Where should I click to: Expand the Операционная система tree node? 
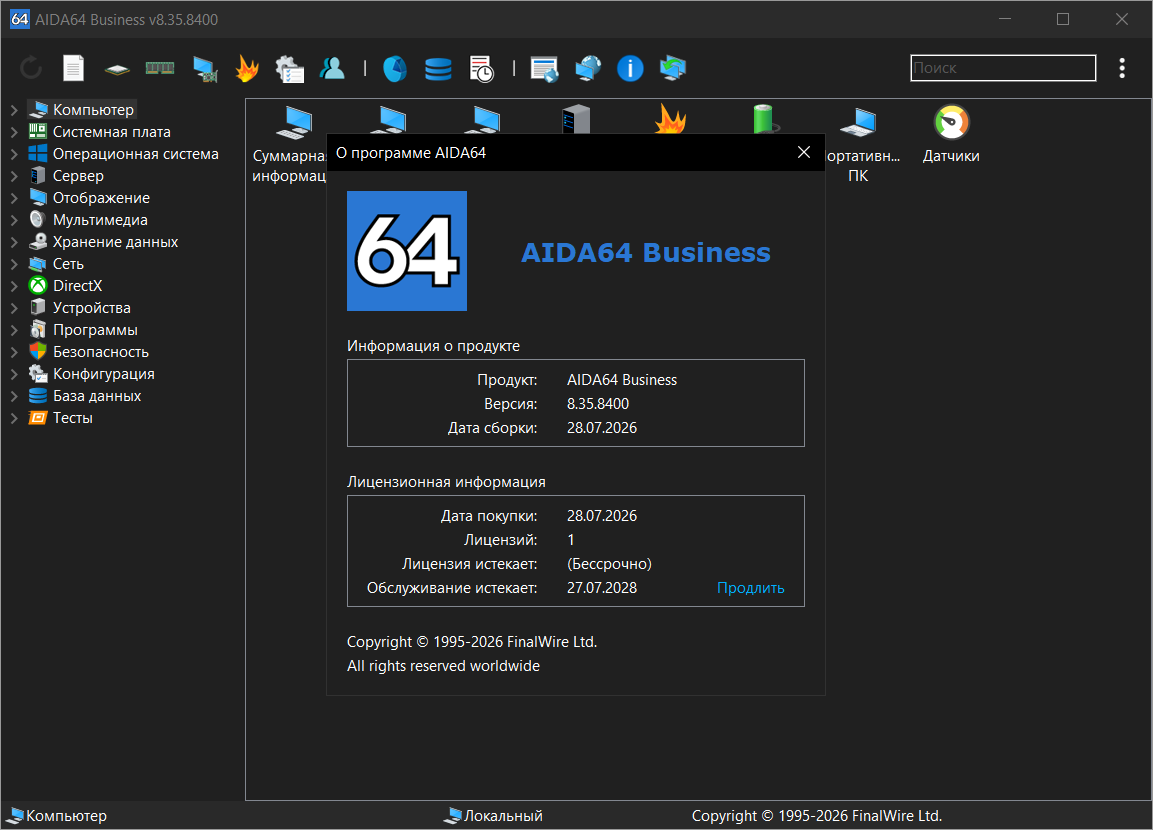(x=14, y=154)
